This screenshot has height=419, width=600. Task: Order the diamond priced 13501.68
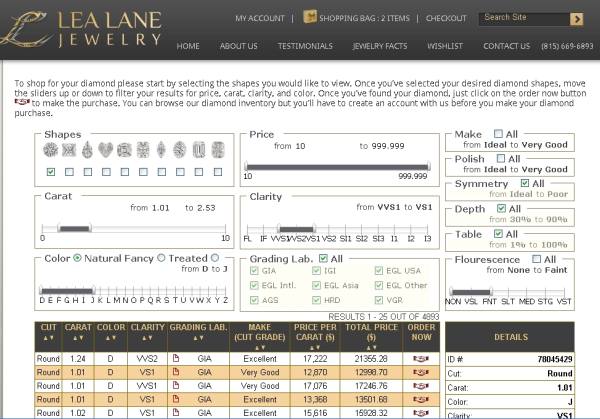click(x=421, y=399)
